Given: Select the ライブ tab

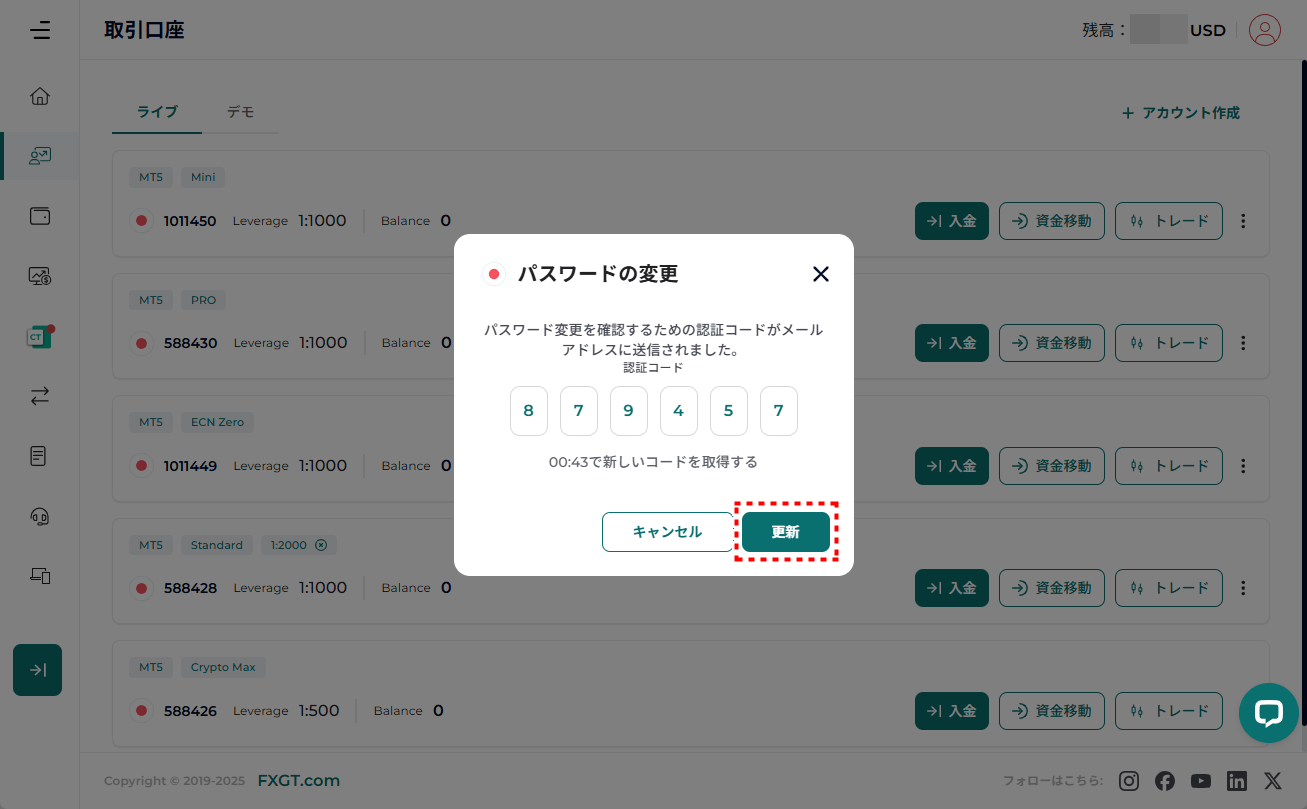Looking at the screenshot, I should 157,112.
